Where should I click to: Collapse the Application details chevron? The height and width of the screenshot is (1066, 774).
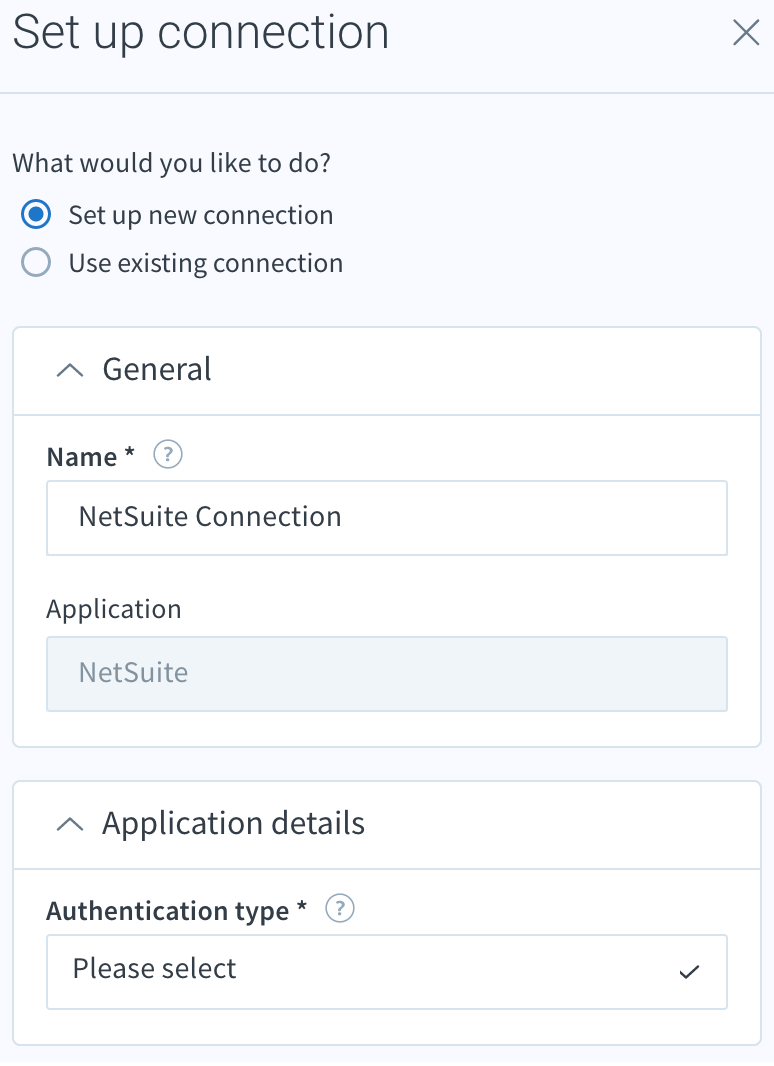click(x=70, y=825)
